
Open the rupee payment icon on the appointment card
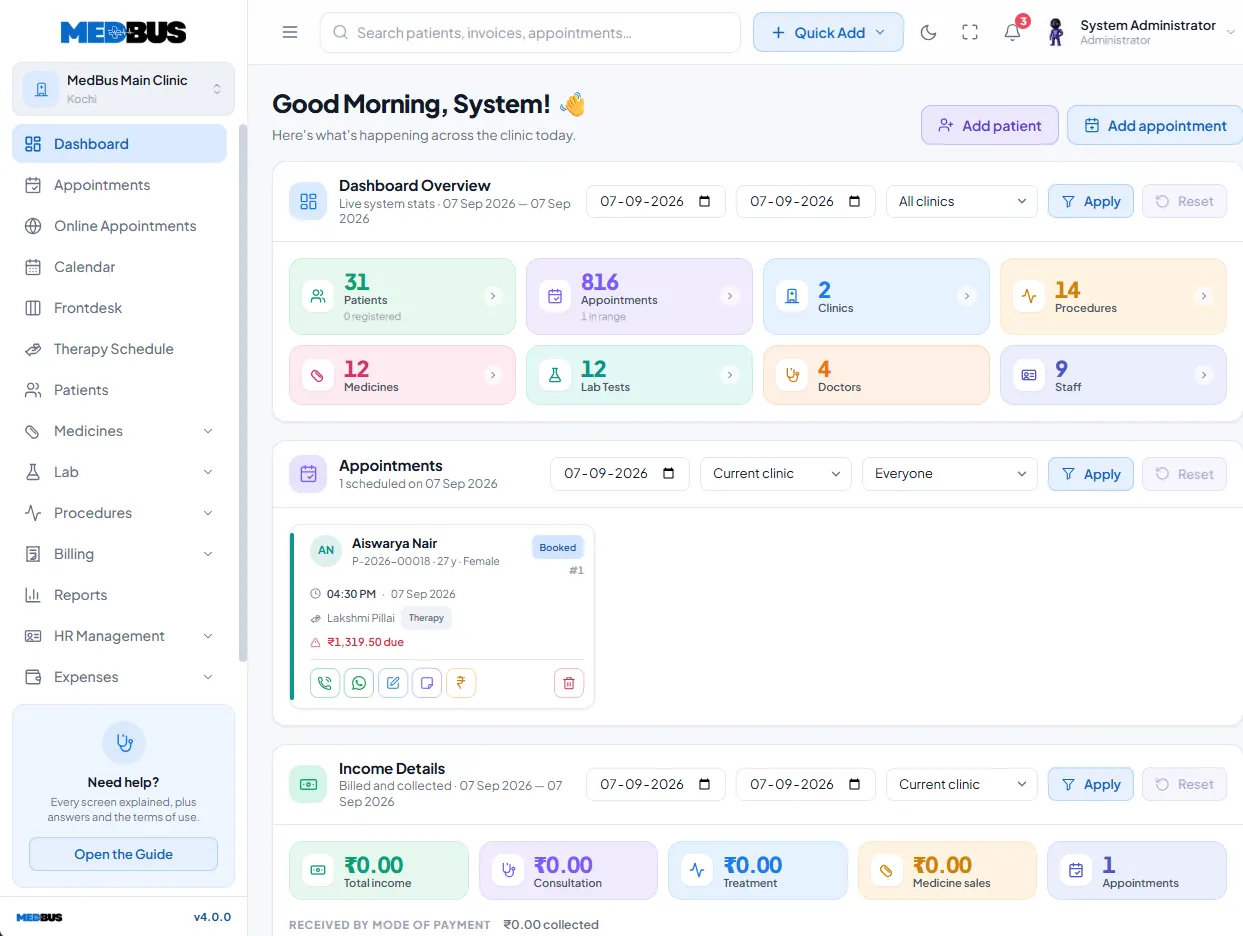click(461, 683)
